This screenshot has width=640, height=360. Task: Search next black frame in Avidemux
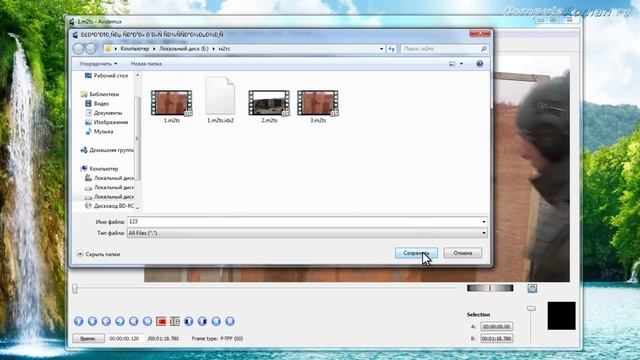(x=202, y=321)
